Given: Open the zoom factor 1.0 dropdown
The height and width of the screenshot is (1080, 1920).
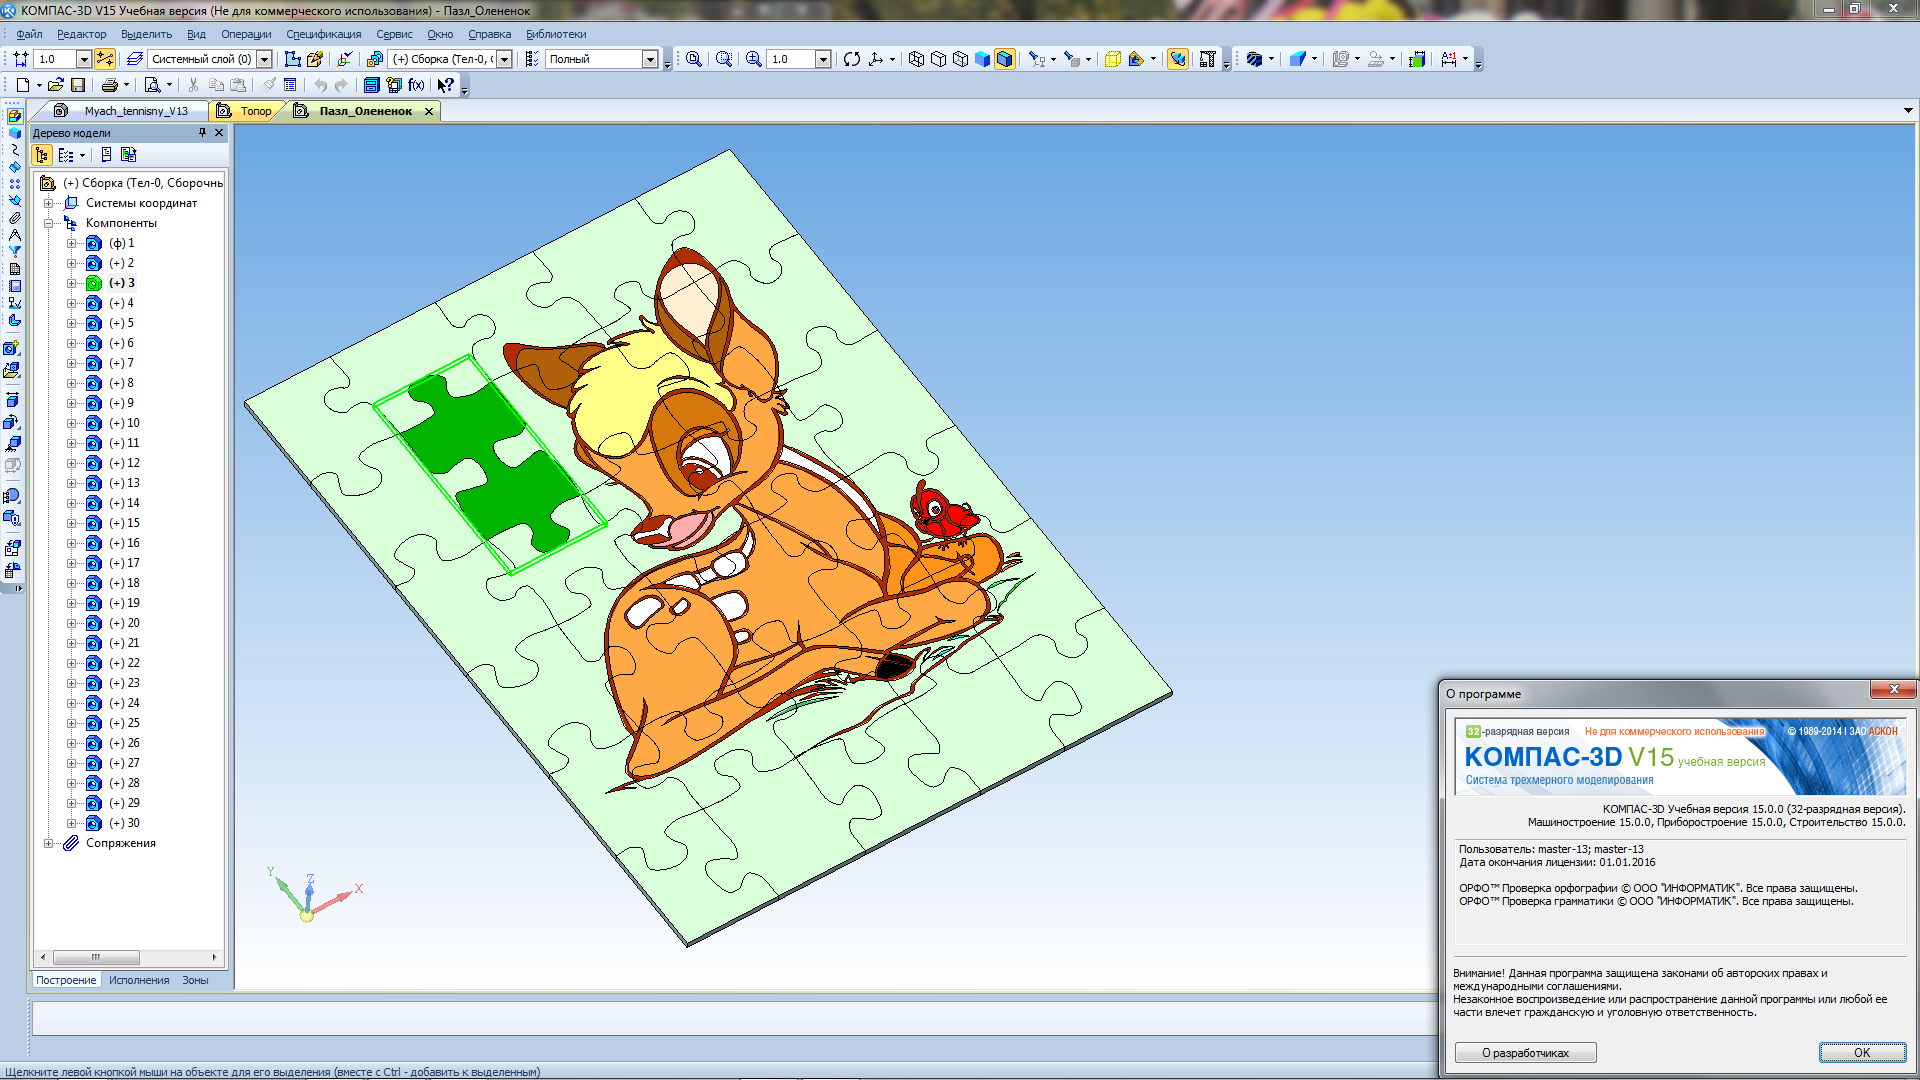Looking at the screenshot, I should pyautogui.click(x=823, y=59).
